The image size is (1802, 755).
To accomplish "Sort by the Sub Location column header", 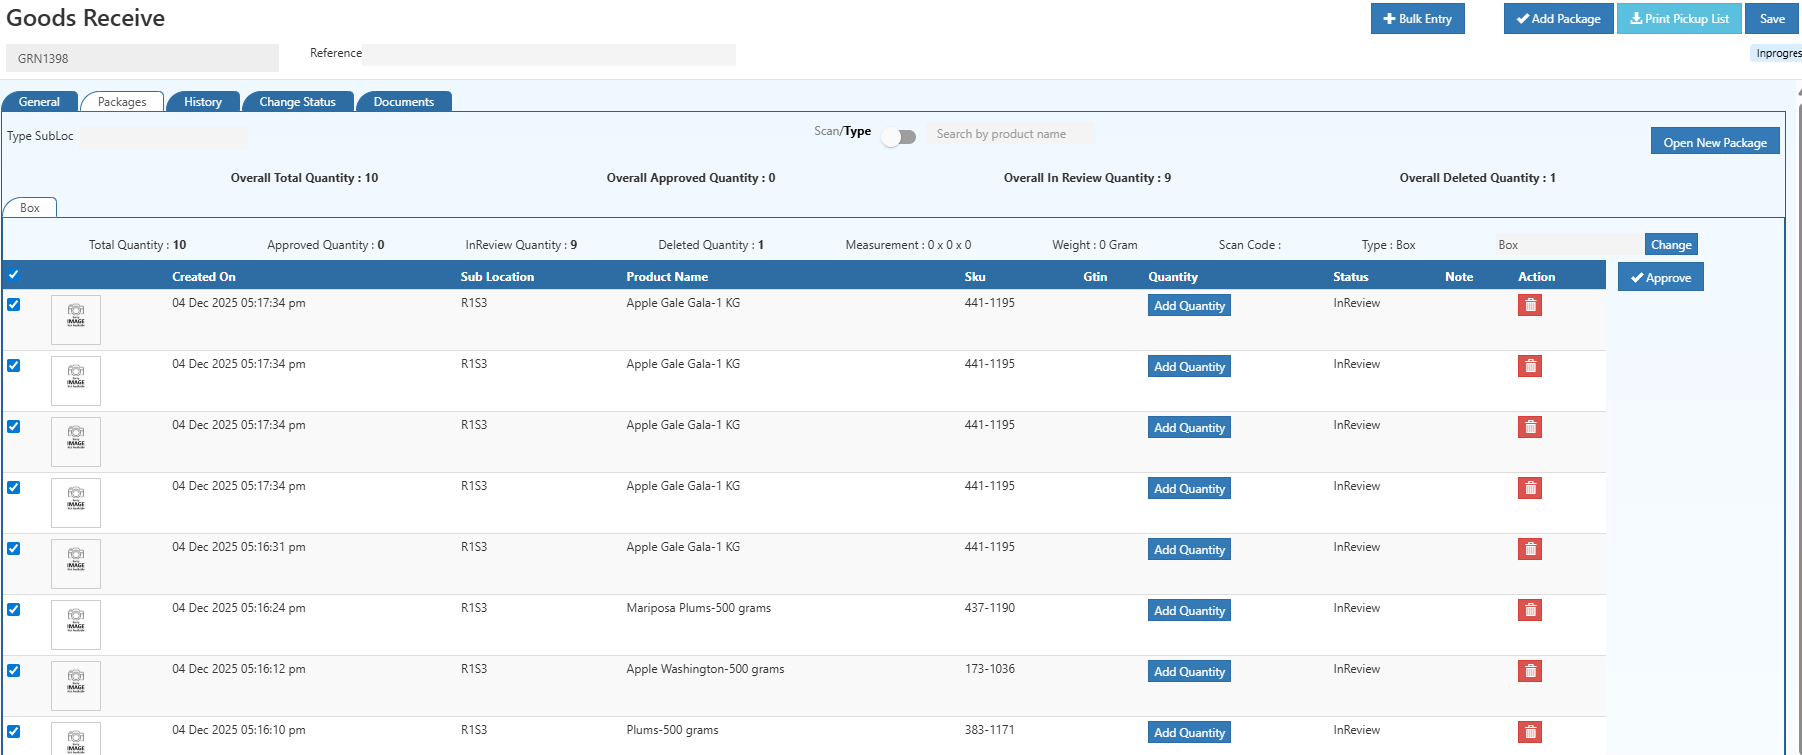I will pos(497,277).
